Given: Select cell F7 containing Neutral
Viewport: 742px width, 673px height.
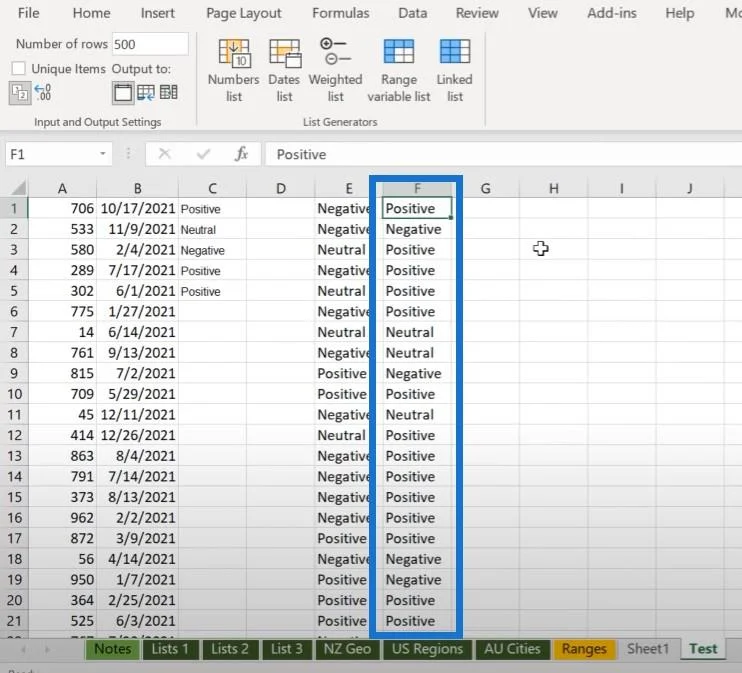Looking at the screenshot, I should click(x=416, y=332).
